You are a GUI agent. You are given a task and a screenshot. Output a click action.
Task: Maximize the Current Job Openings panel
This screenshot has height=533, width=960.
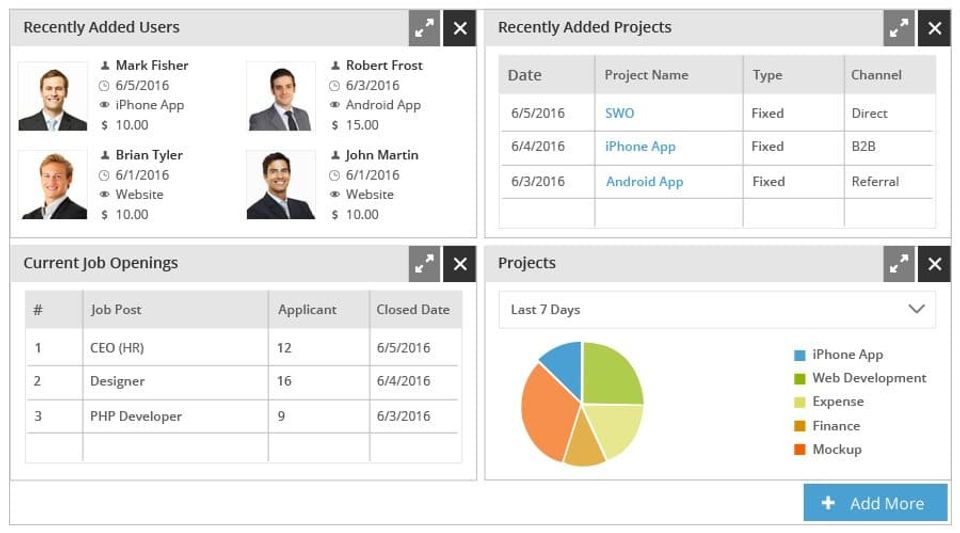(x=425, y=264)
